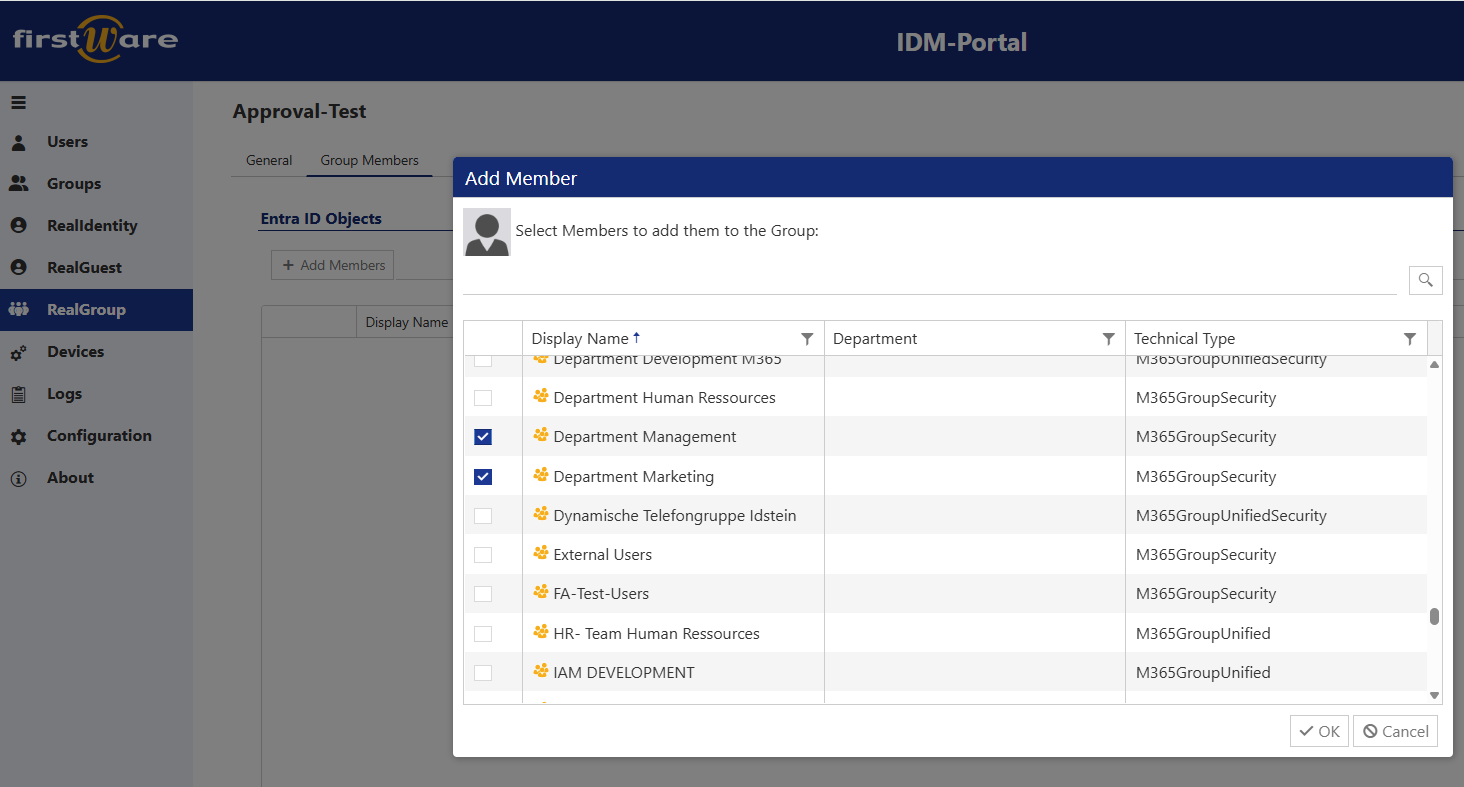Confirm selection with the OK button
Image resolution: width=1464 pixels, height=787 pixels.
pyautogui.click(x=1319, y=731)
